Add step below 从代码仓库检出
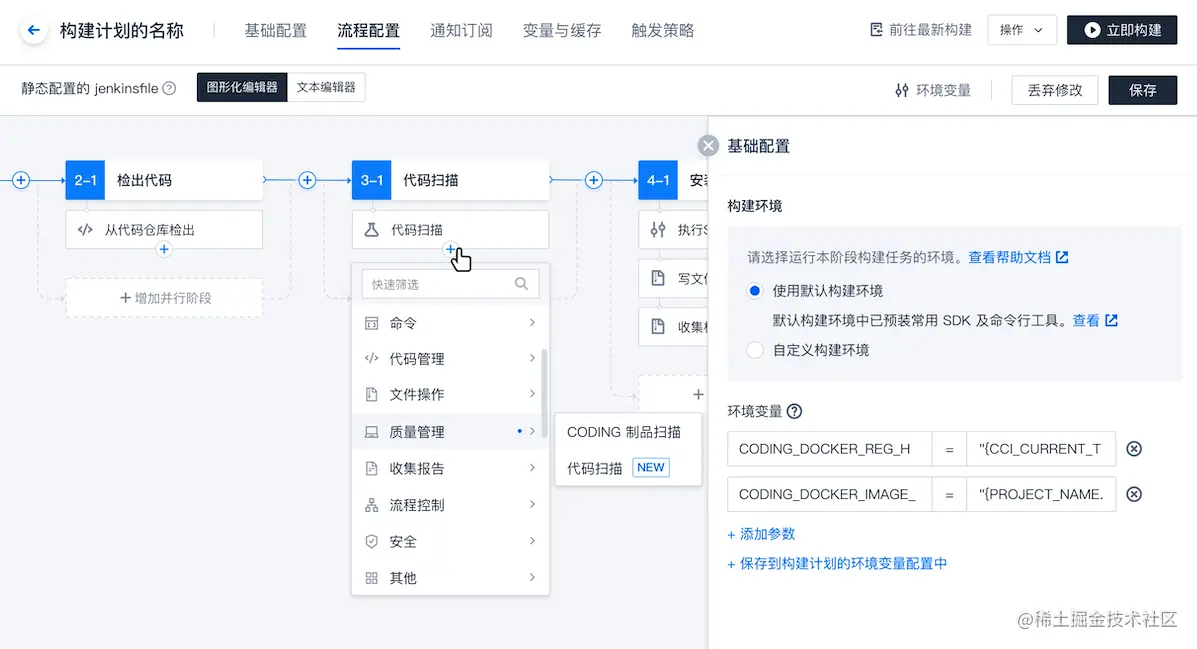This screenshot has height=649, width=1197. (x=163, y=250)
